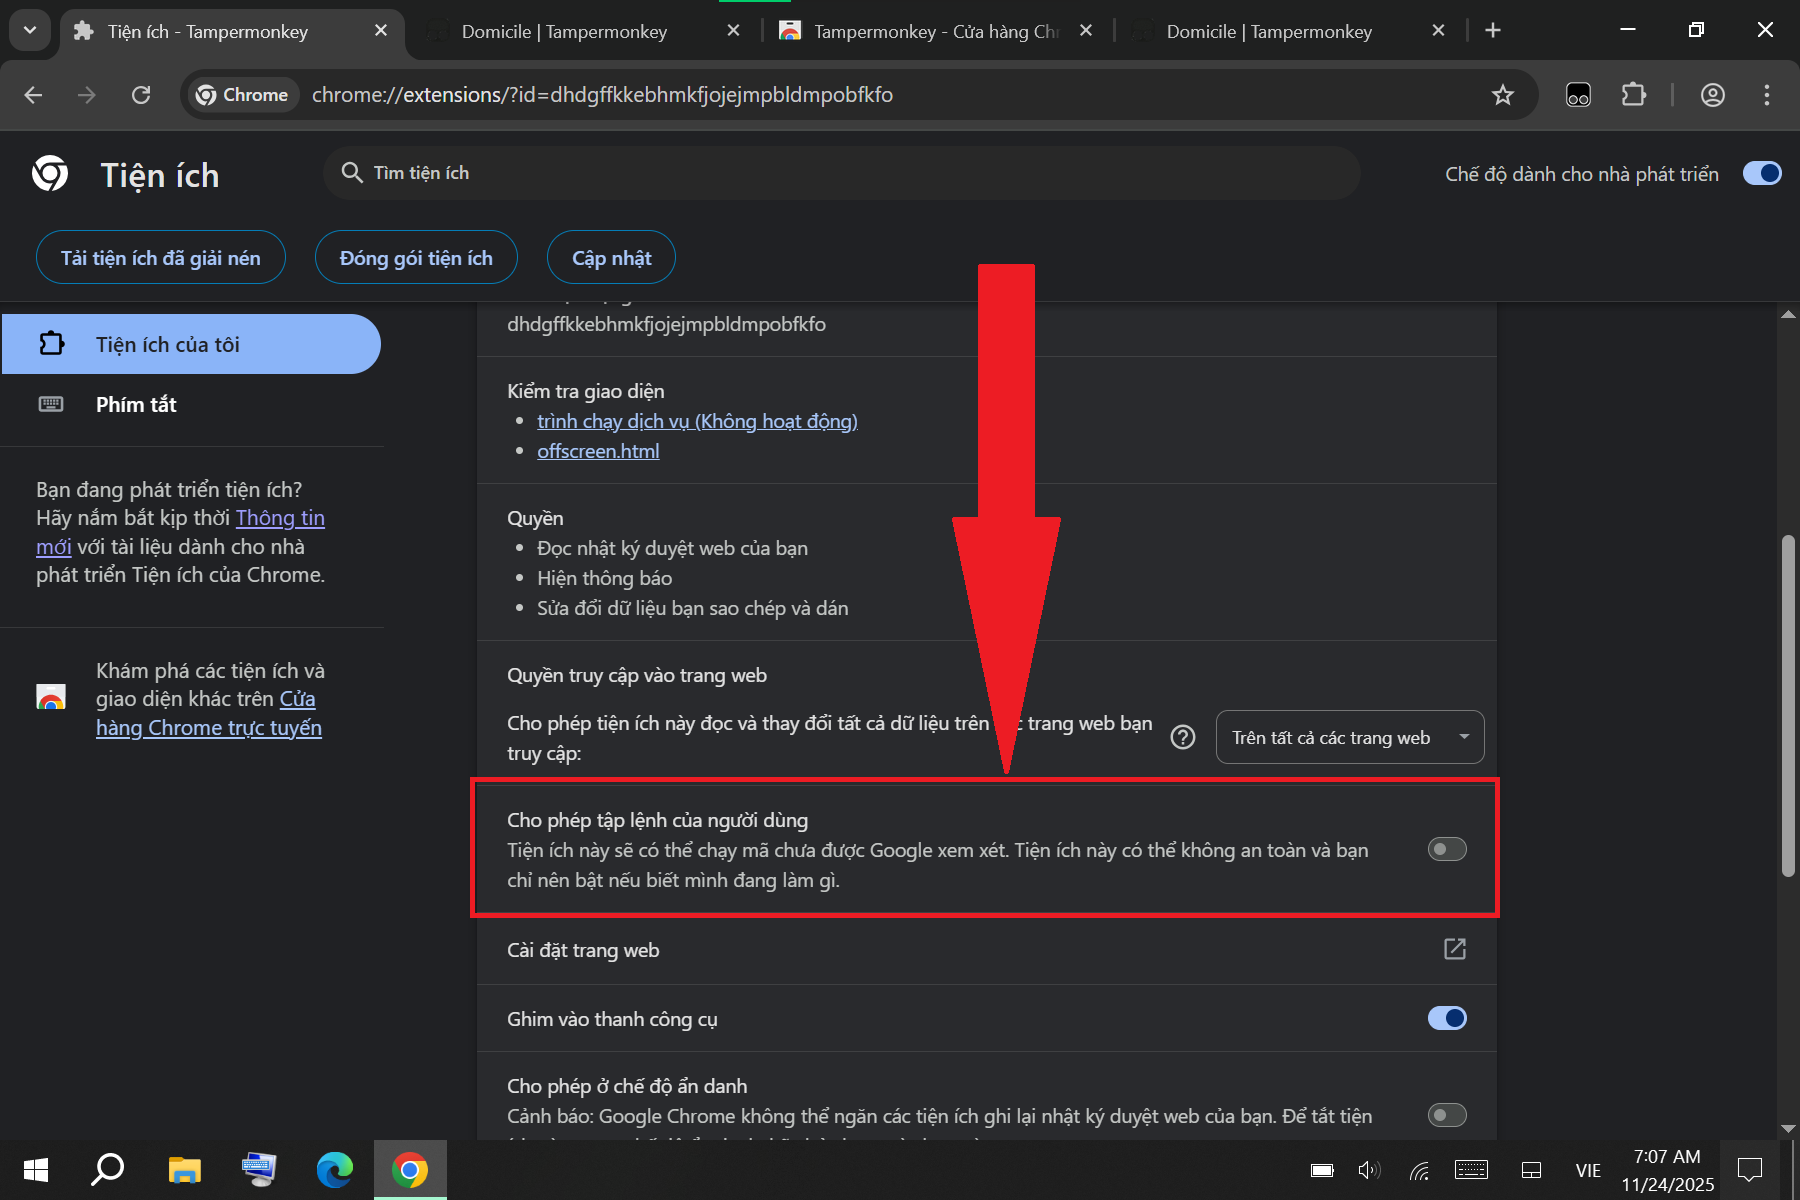Viewport: 1800px width, 1200px height.
Task: Select "Phím tắt" in the sidebar
Action: coord(136,404)
